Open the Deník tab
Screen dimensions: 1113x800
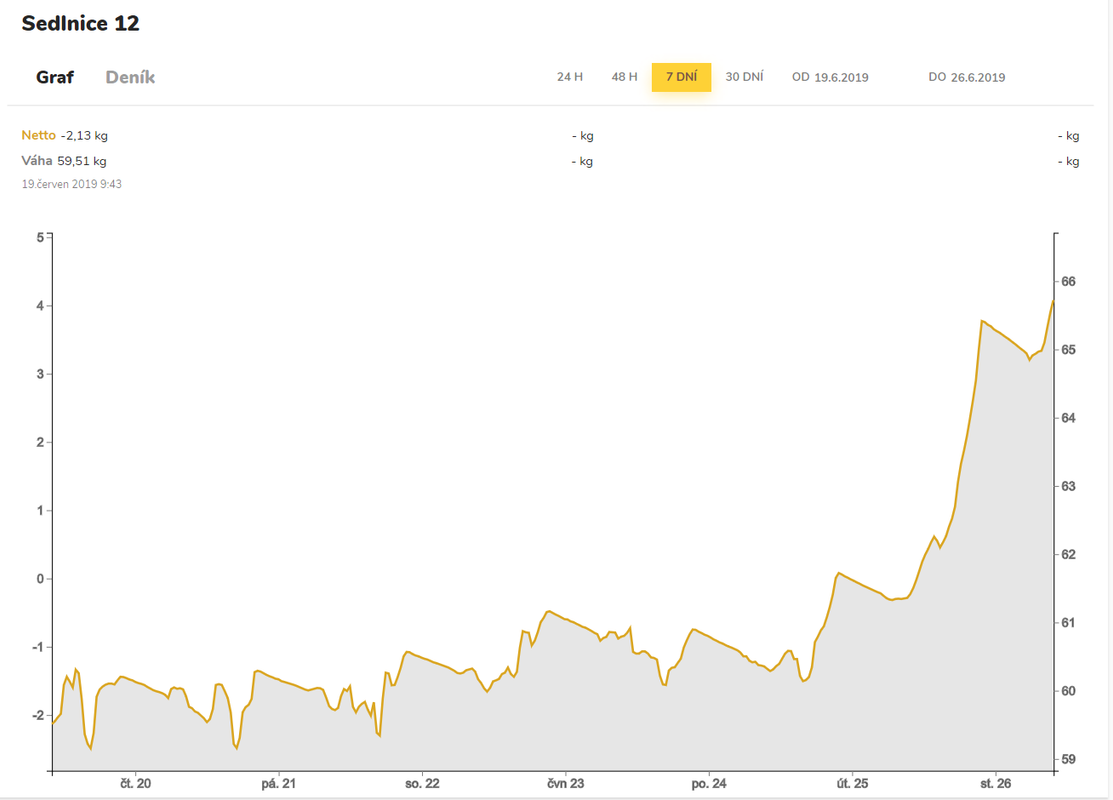130,77
